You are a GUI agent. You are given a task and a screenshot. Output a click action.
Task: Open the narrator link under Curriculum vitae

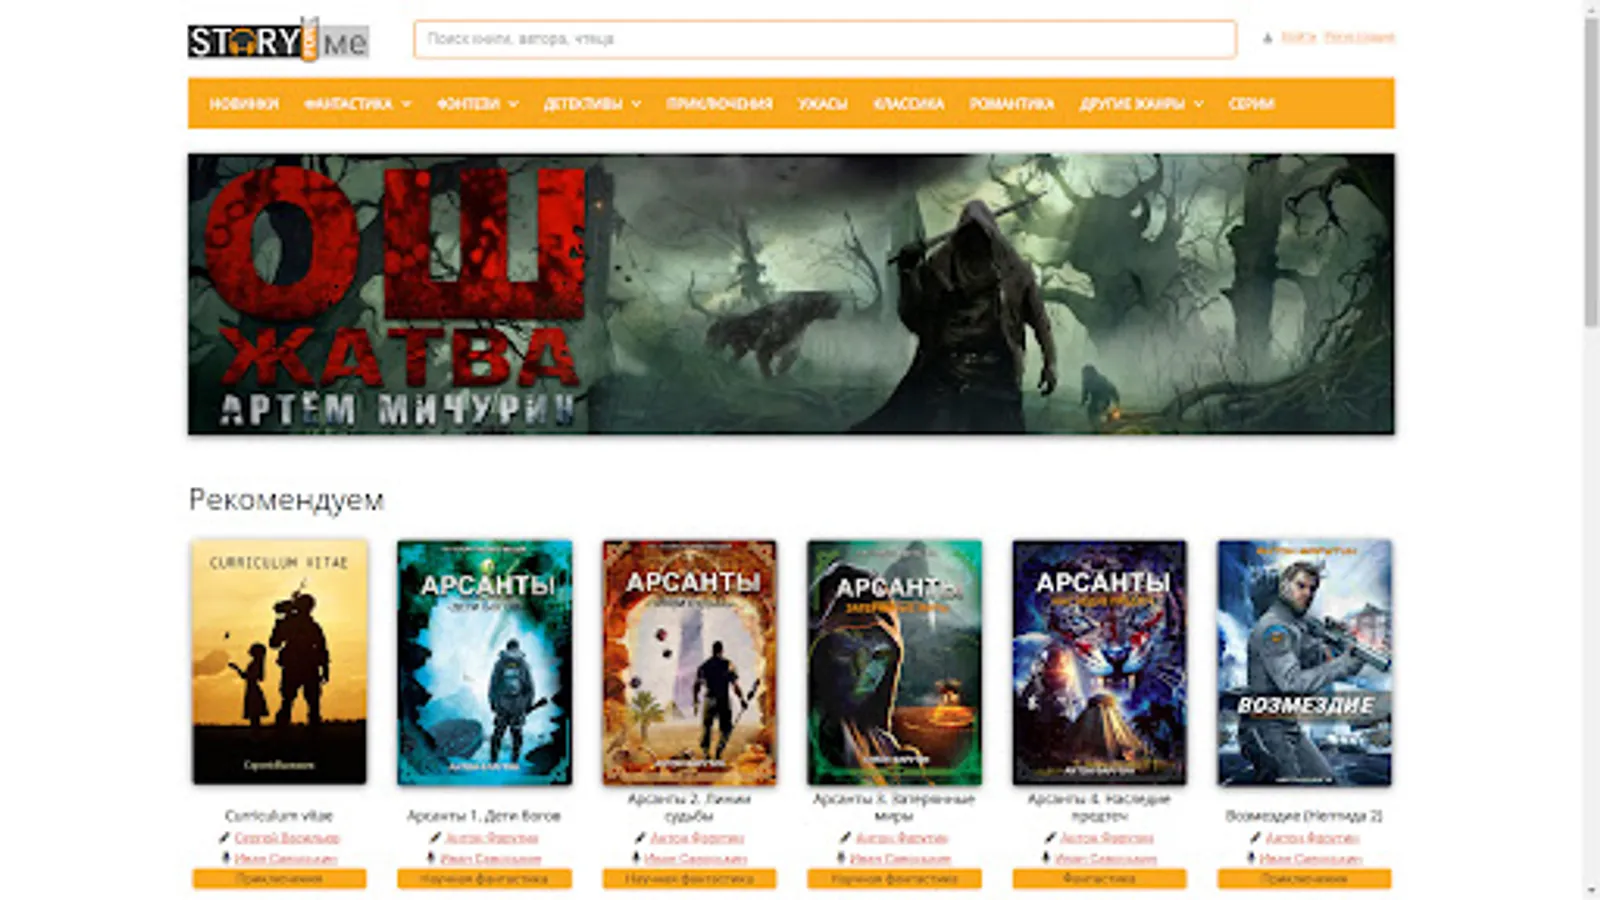[x=286, y=859]
